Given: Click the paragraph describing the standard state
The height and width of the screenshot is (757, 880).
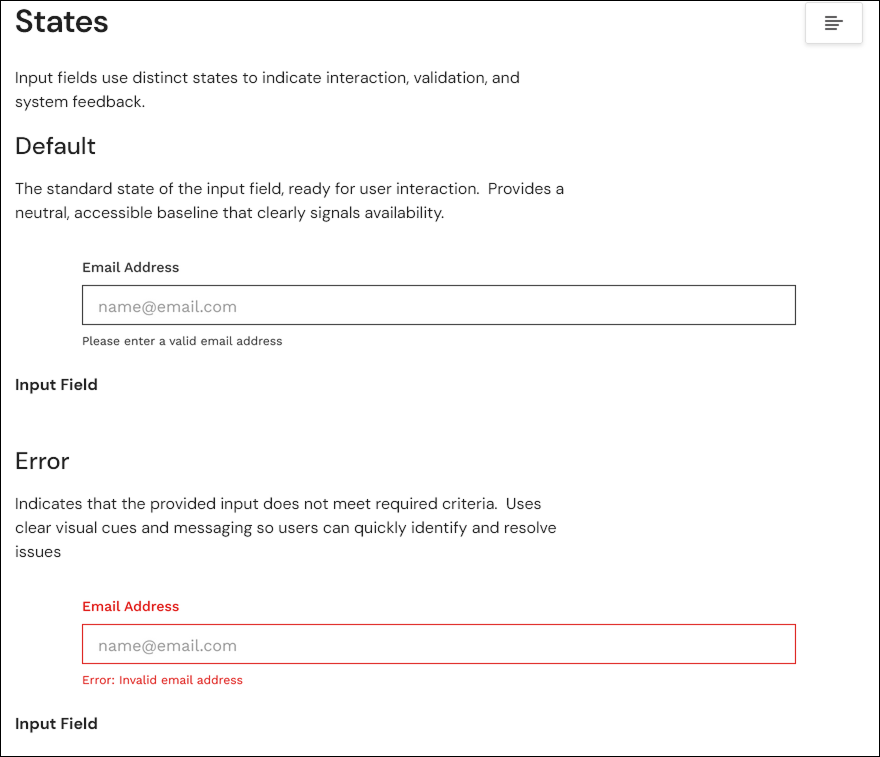Looking at the screenshot, I should pyautogui.click(x=289, y=200).
